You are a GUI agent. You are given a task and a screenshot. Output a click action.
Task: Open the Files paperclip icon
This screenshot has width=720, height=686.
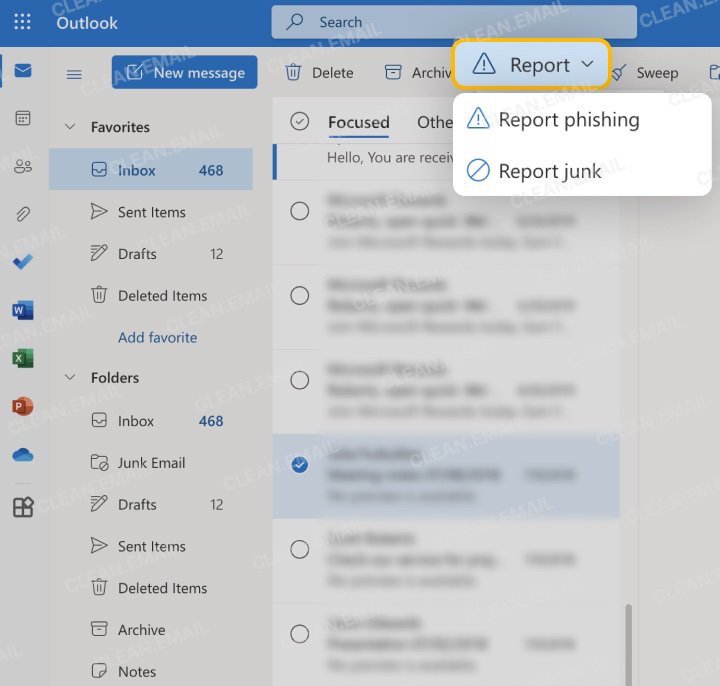23,214
